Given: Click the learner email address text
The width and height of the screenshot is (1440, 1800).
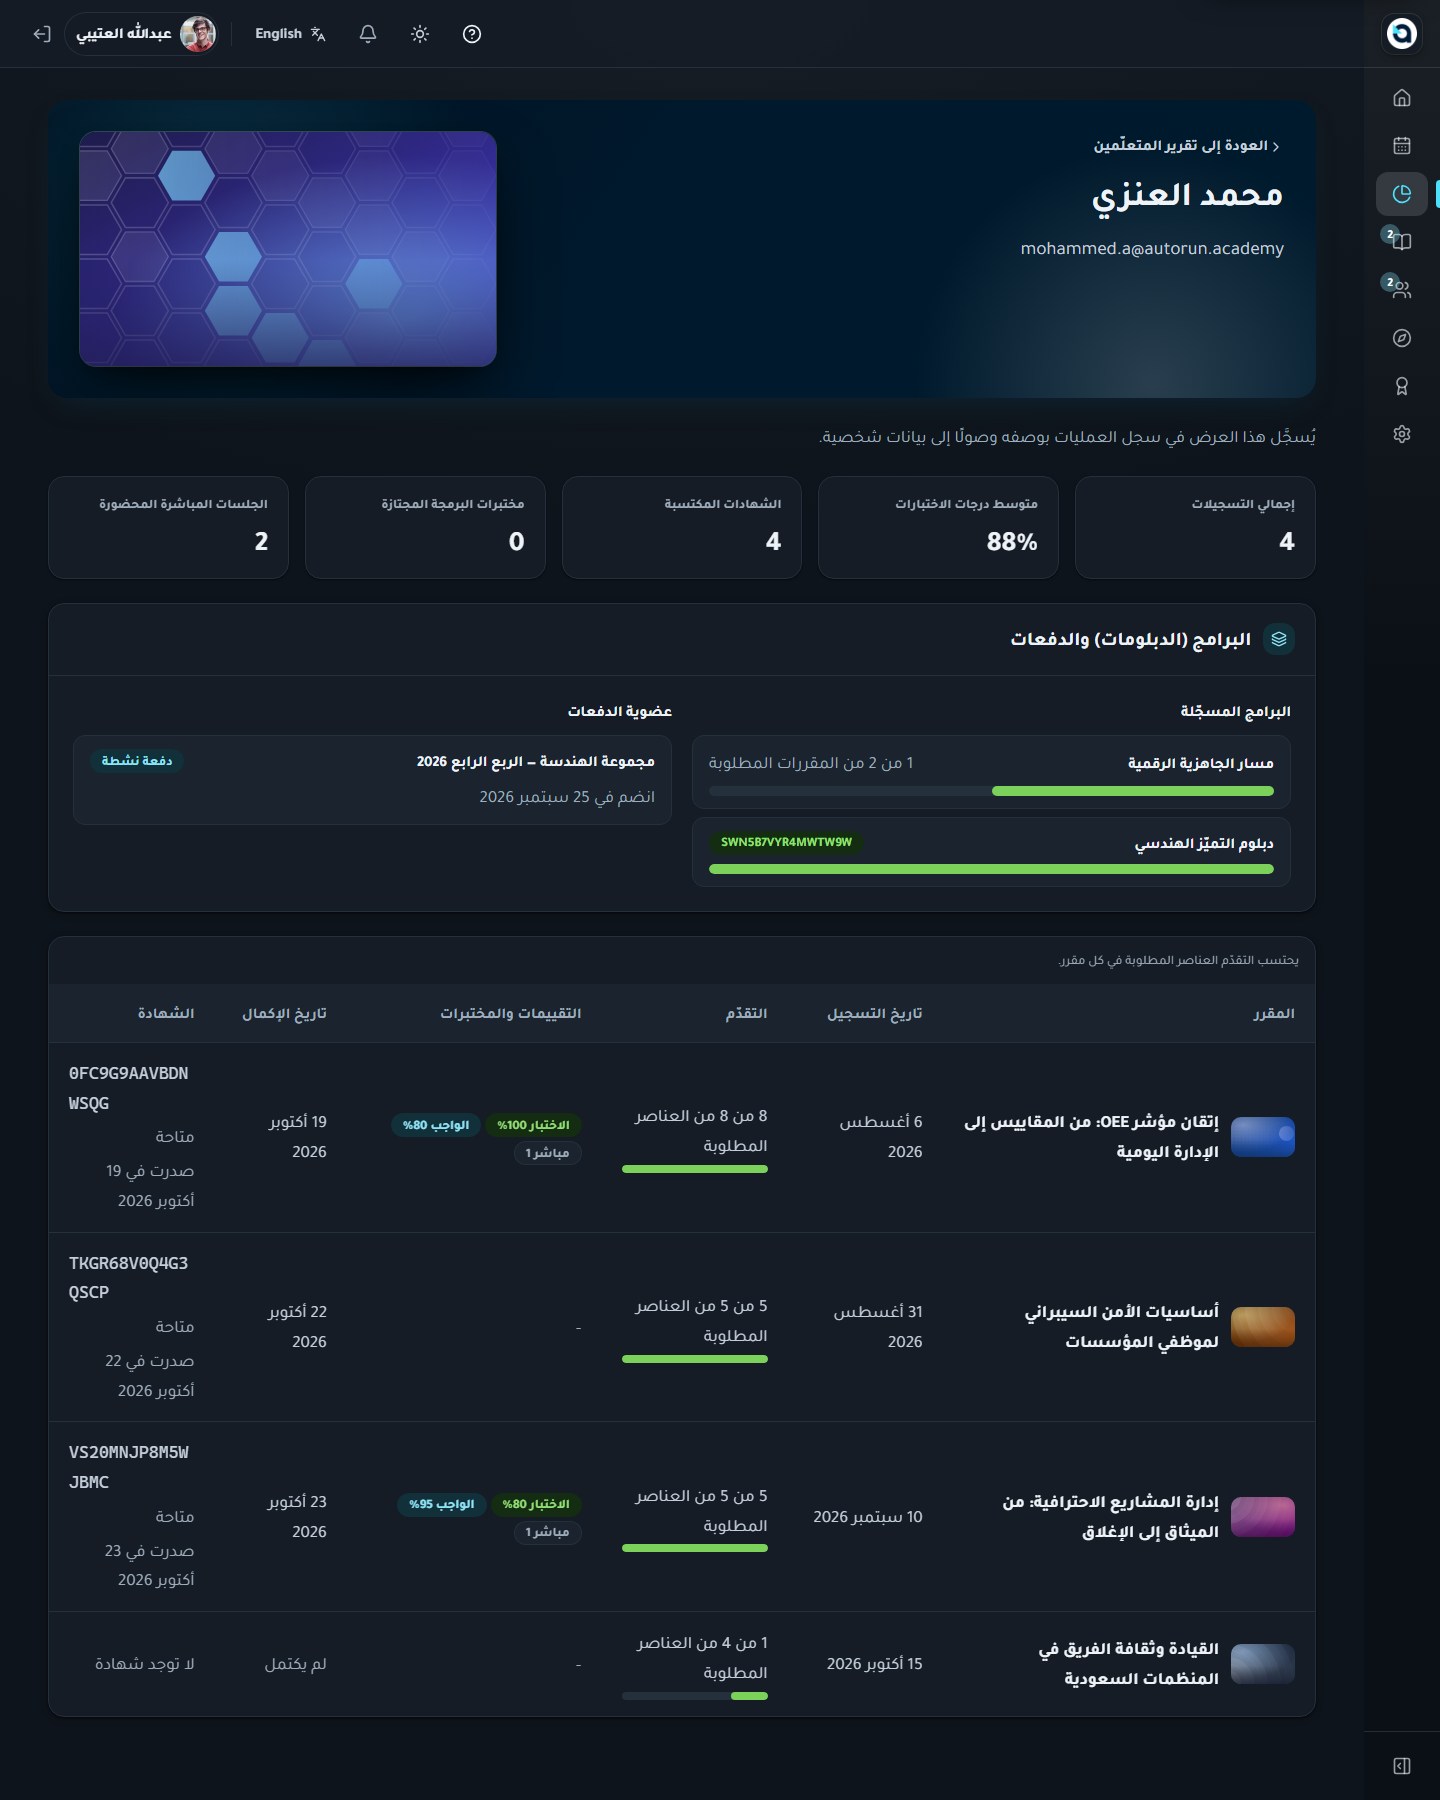Looking at the screenshot, I should 1152,248.
